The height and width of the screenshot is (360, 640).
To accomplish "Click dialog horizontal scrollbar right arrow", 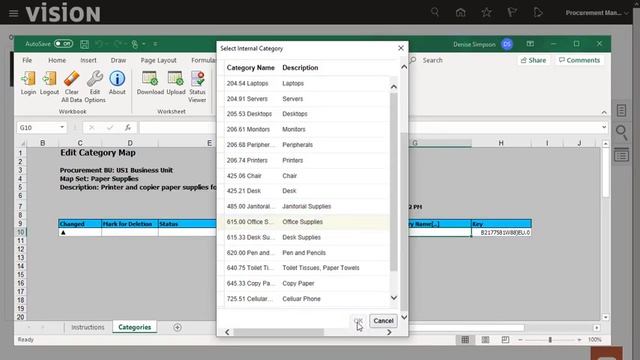I will coord(389,332).
